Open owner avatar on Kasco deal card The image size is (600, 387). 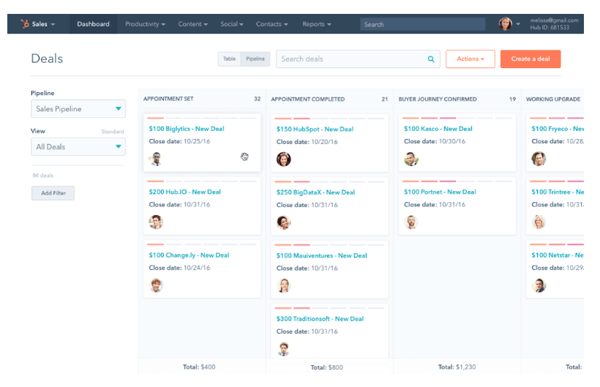click(411, 158)
